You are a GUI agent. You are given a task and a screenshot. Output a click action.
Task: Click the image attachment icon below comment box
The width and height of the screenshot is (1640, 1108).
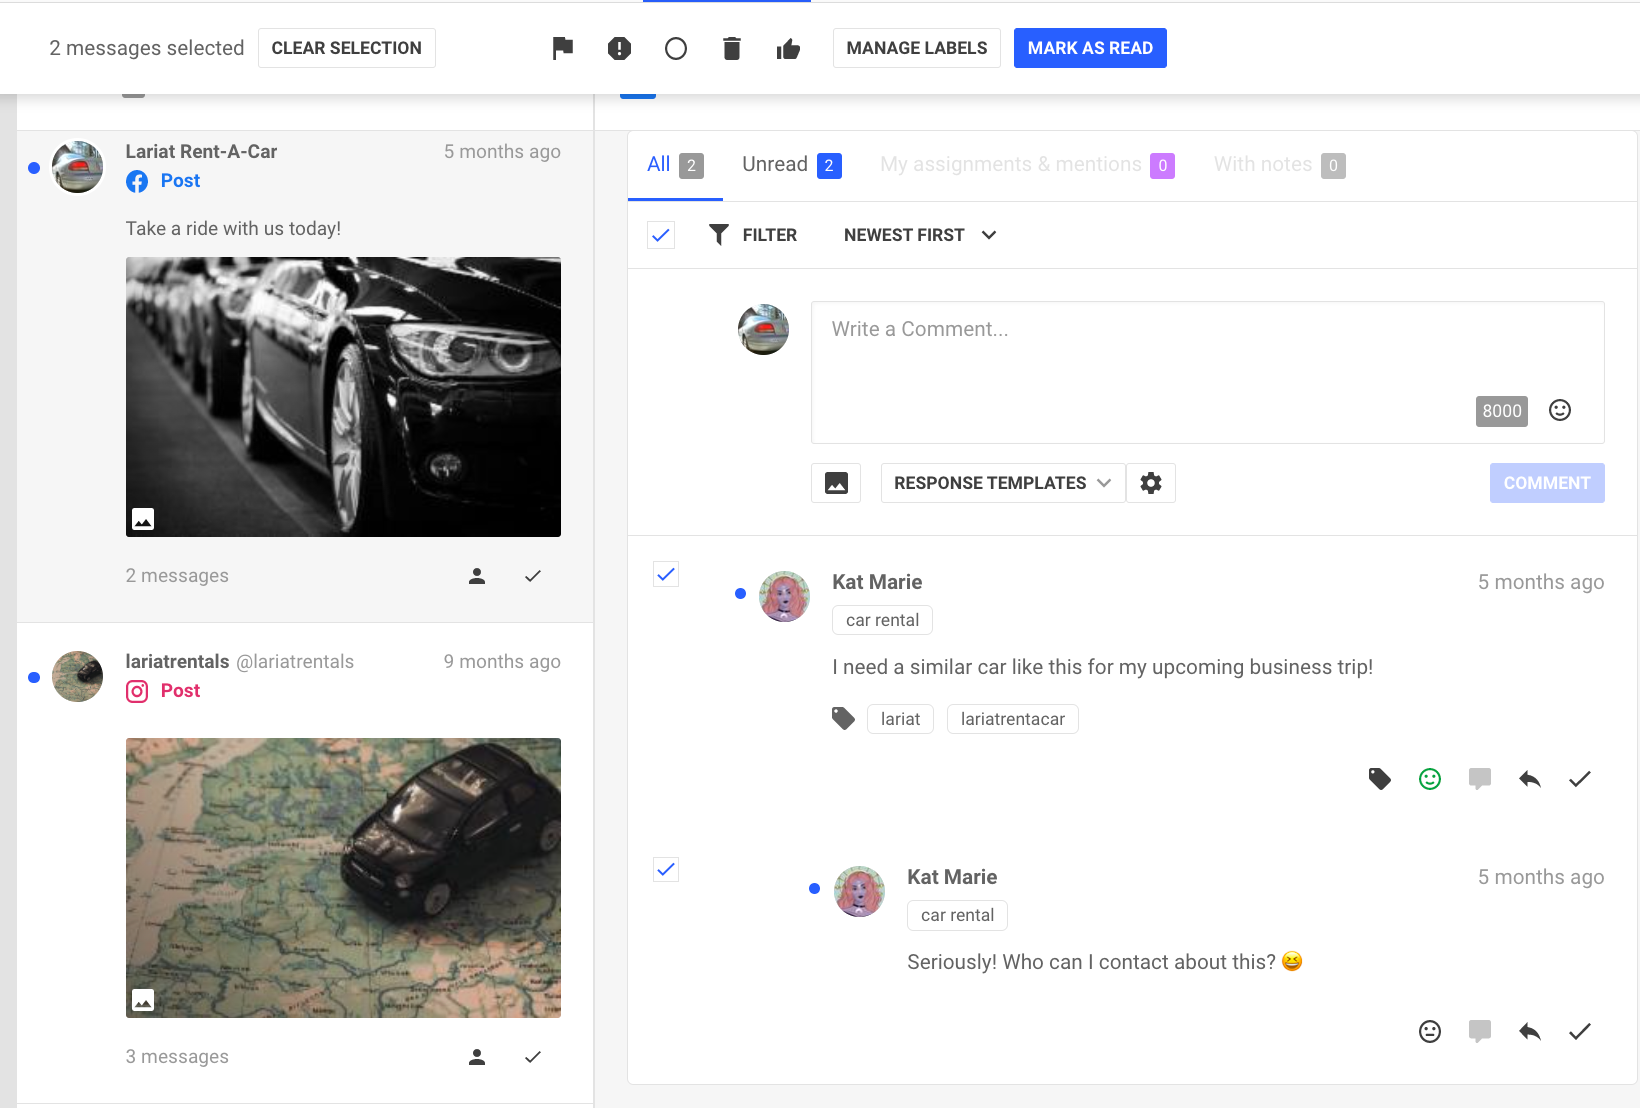(836, 483)
